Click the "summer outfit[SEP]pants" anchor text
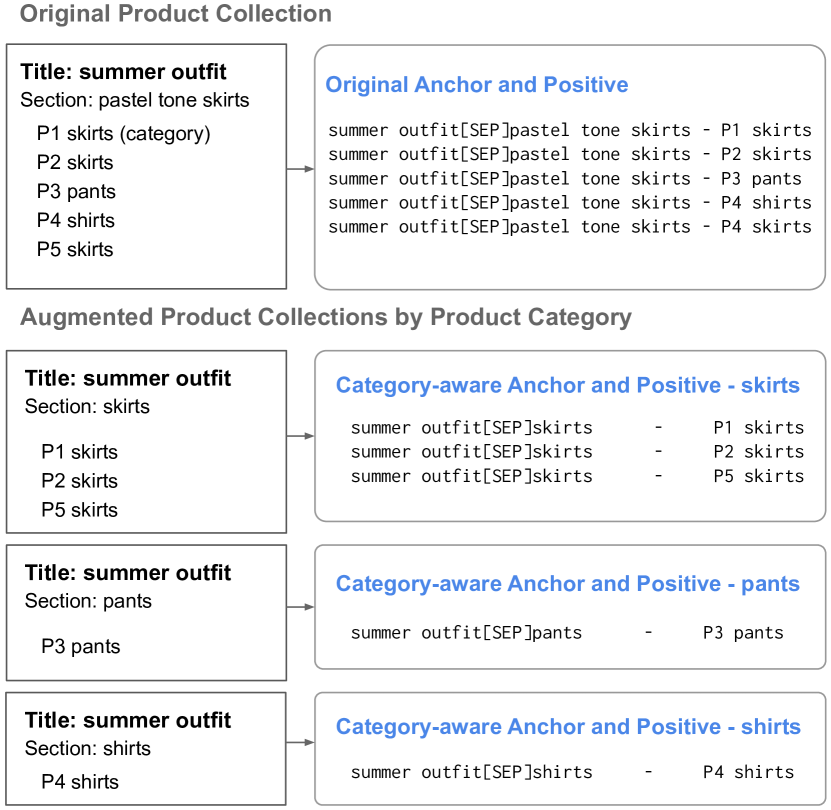Screen dimensions: 831x810 click(x=466, y=633)
